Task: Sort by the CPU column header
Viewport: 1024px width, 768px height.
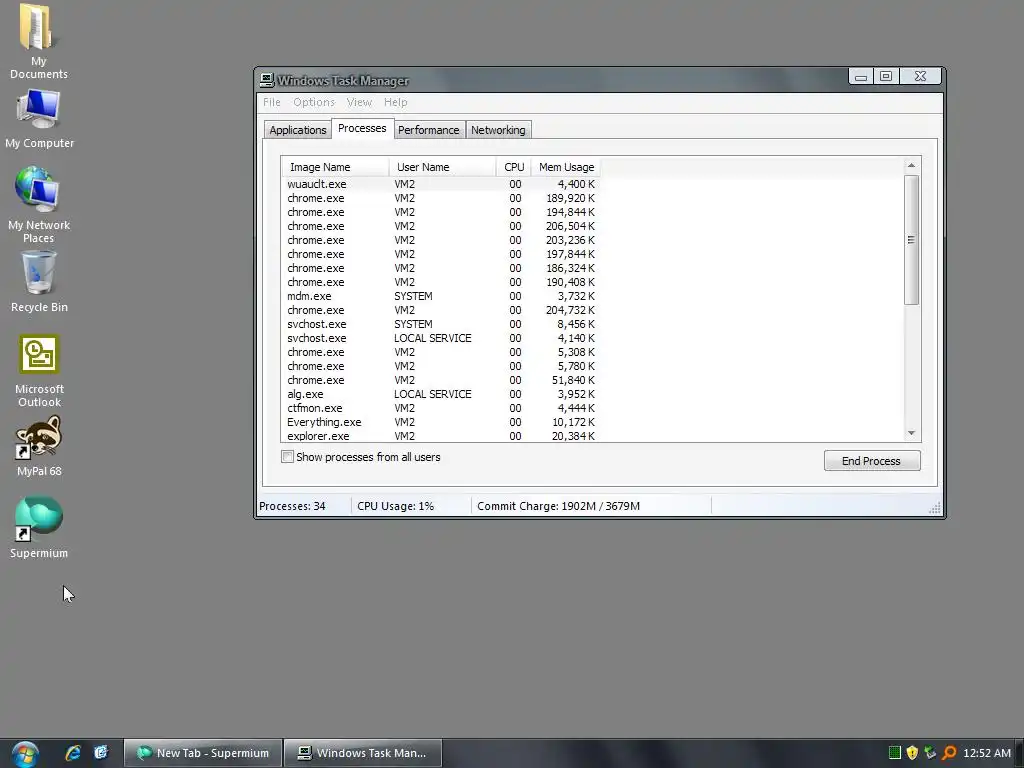Action: coord(513,167)
